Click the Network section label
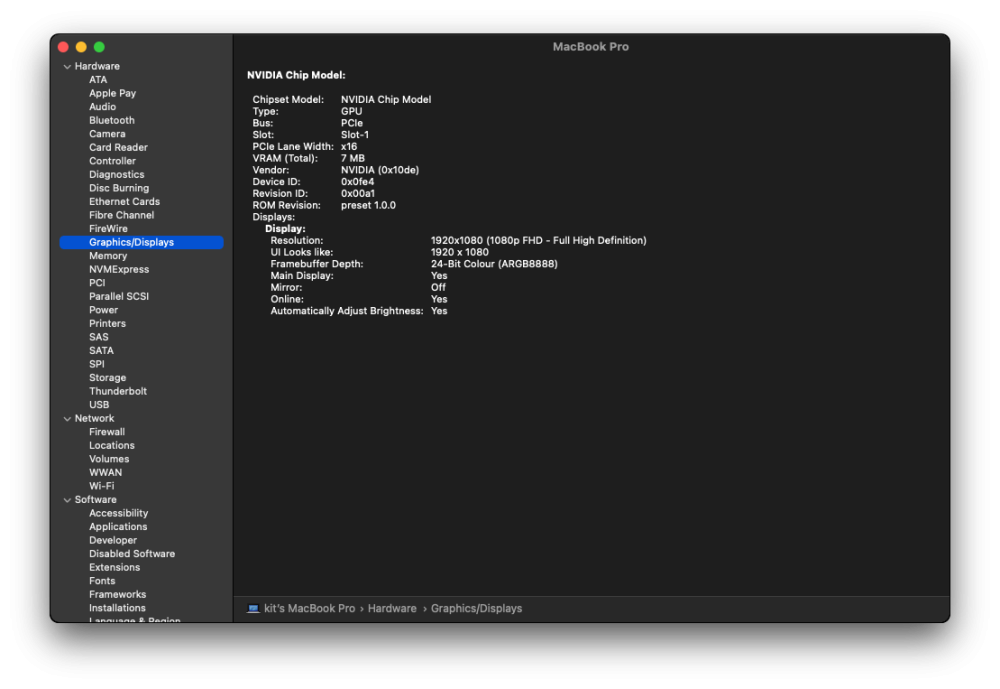The width and height of the screenshot is (1000, 689). tap(94, 419)
